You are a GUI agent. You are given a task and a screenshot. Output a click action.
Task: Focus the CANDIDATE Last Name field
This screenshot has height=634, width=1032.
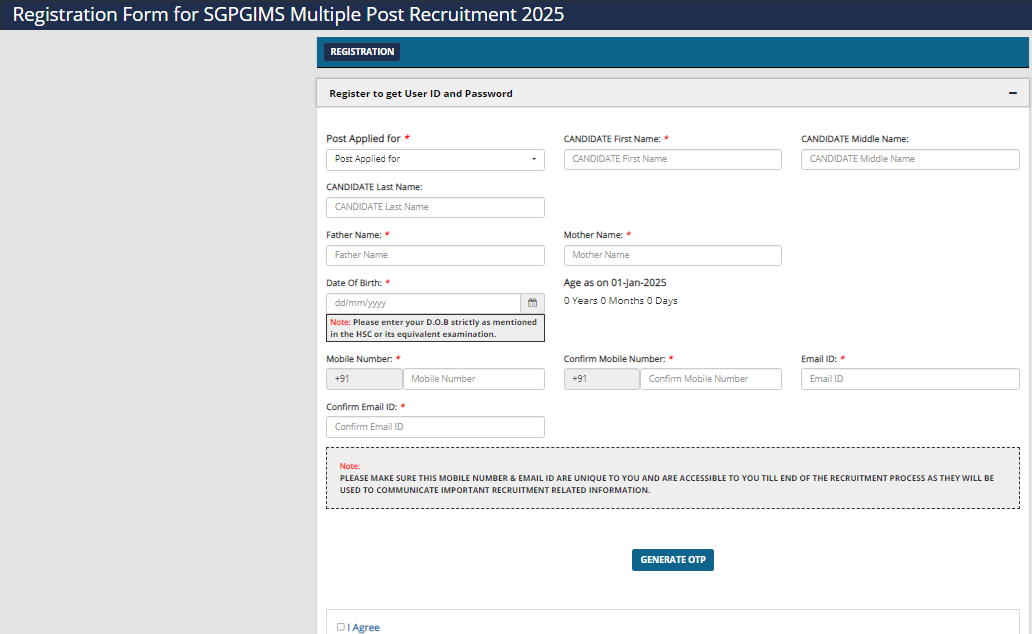(435, 207)
